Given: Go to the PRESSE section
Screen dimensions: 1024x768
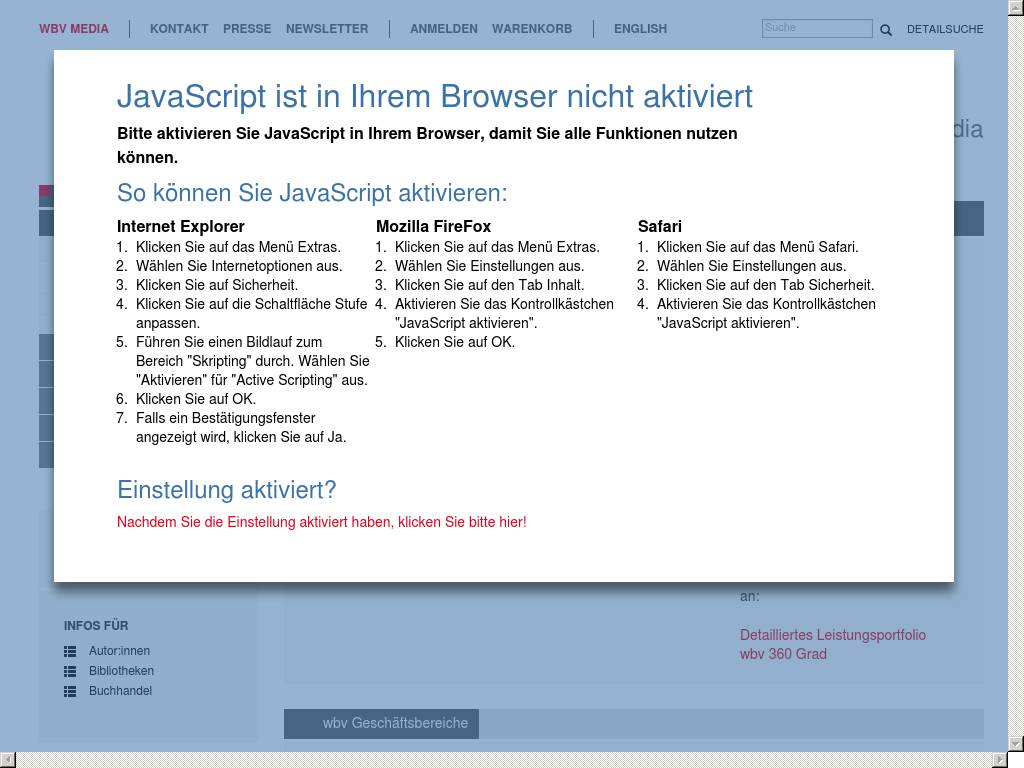Looking at the screenshot, I should 247,29.
